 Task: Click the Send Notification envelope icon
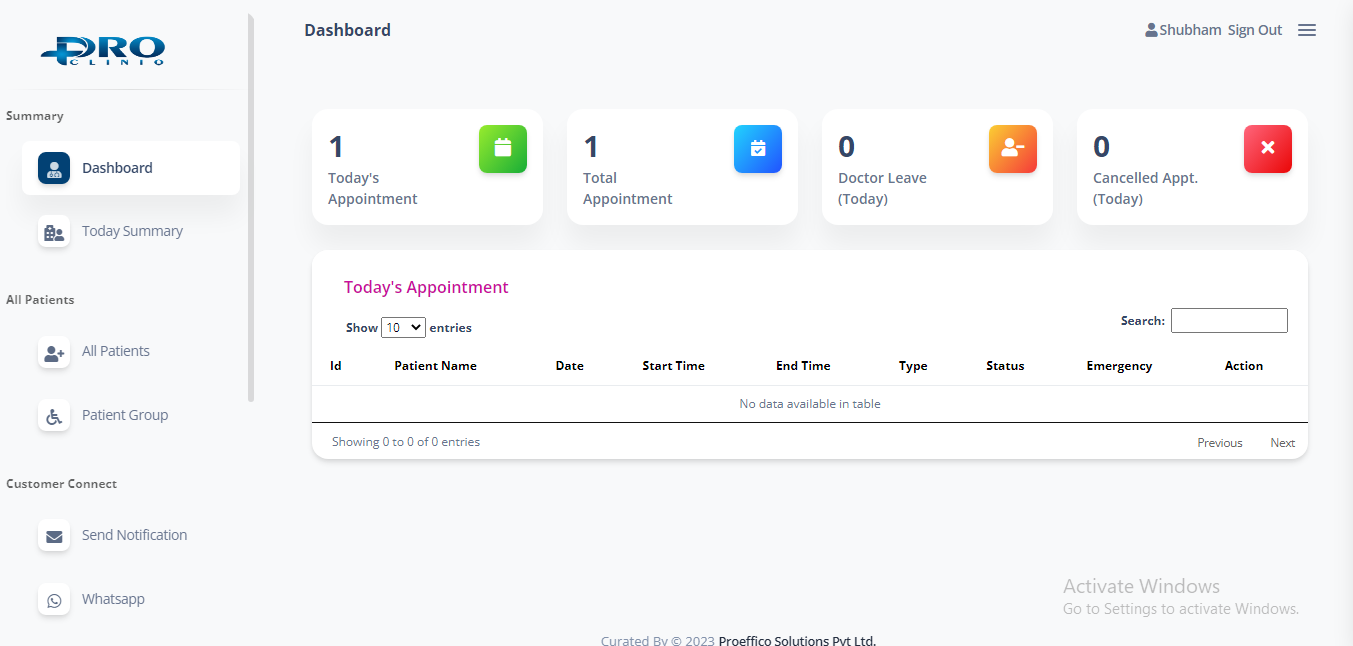(x=54, y=536)
